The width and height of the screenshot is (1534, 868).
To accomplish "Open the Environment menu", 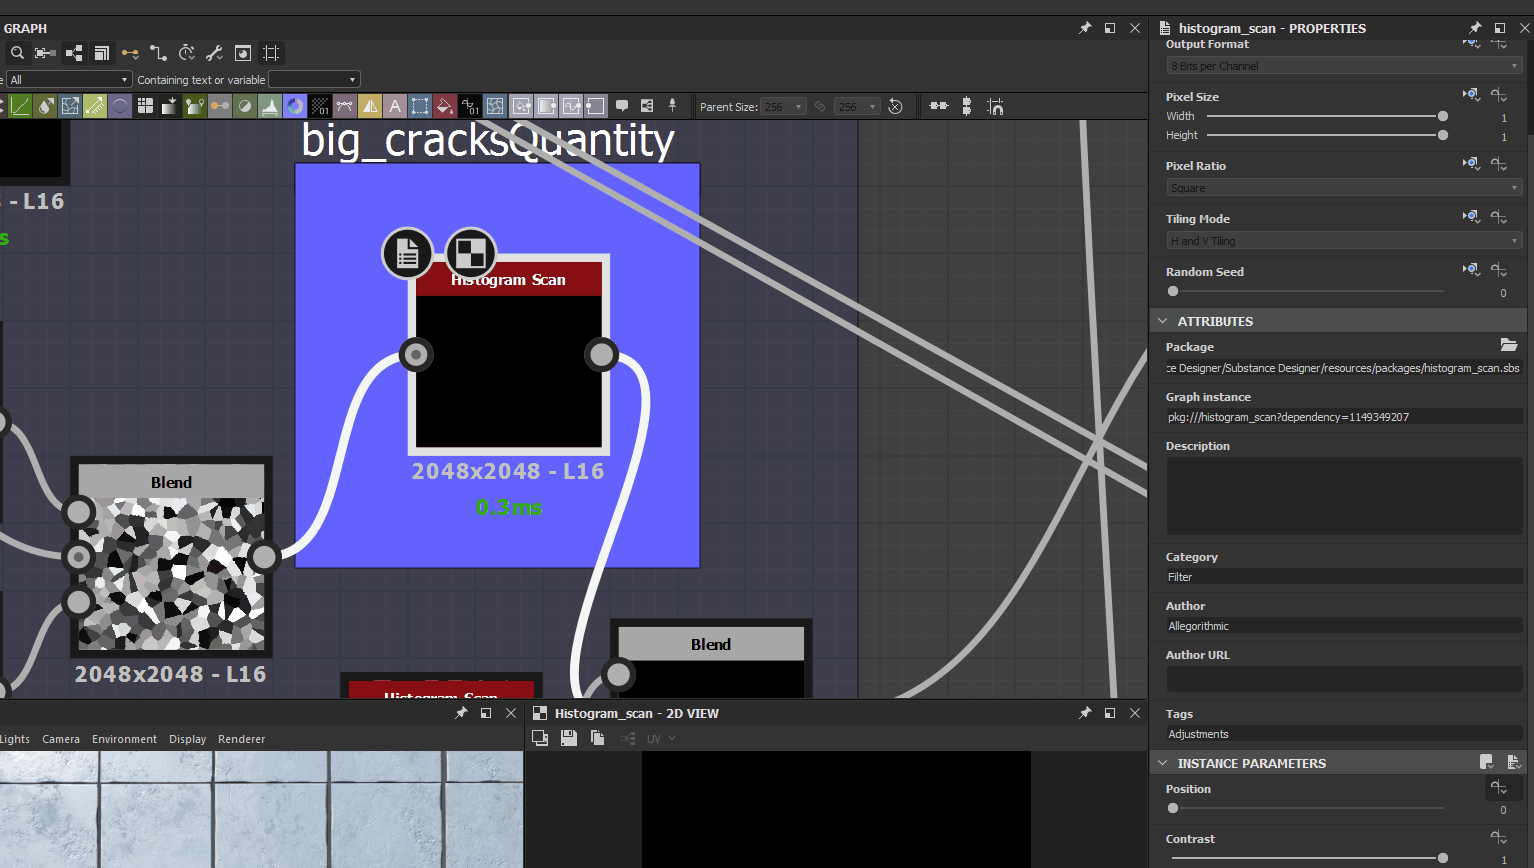I will click(124, 739).
